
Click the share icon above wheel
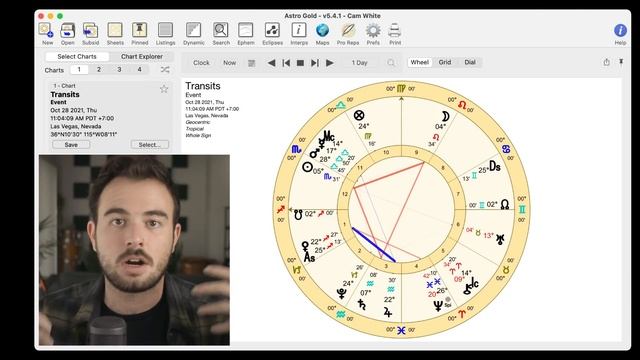coord(607,62)
